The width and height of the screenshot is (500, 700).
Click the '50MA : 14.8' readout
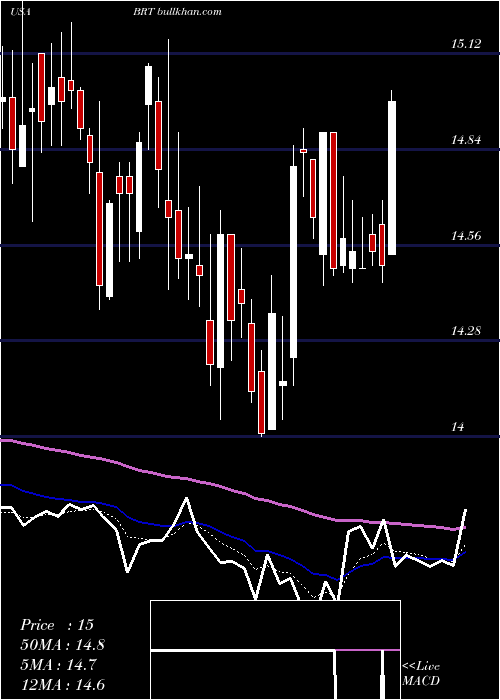click(63, 645)
